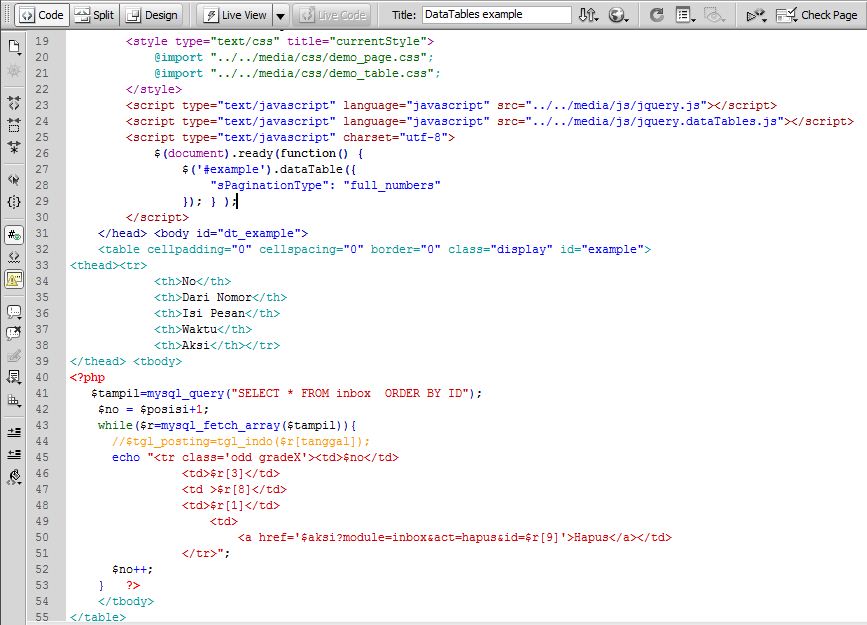
Task: Click the closing '</table>' tag on line 55
Action: [98, 617]
